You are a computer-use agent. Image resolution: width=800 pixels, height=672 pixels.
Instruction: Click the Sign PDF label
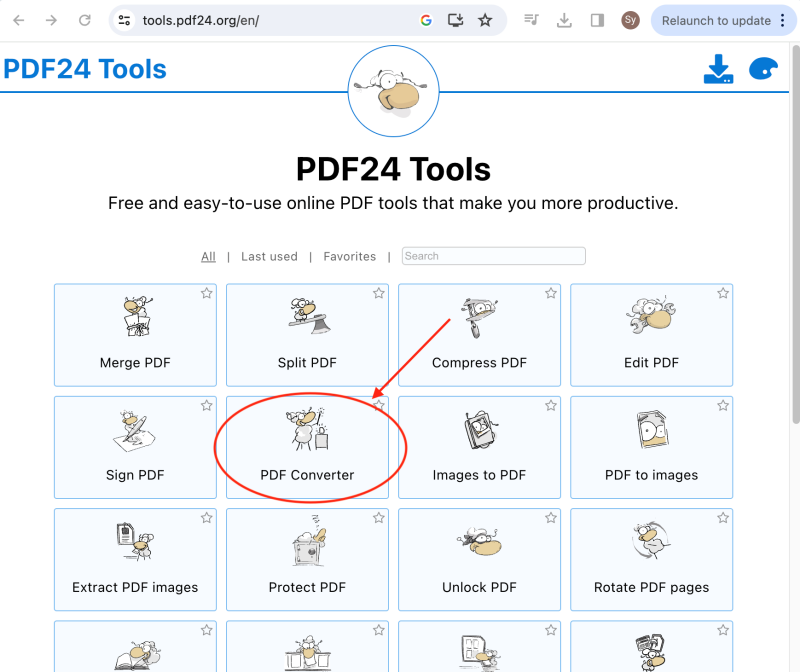click(135, 475)
